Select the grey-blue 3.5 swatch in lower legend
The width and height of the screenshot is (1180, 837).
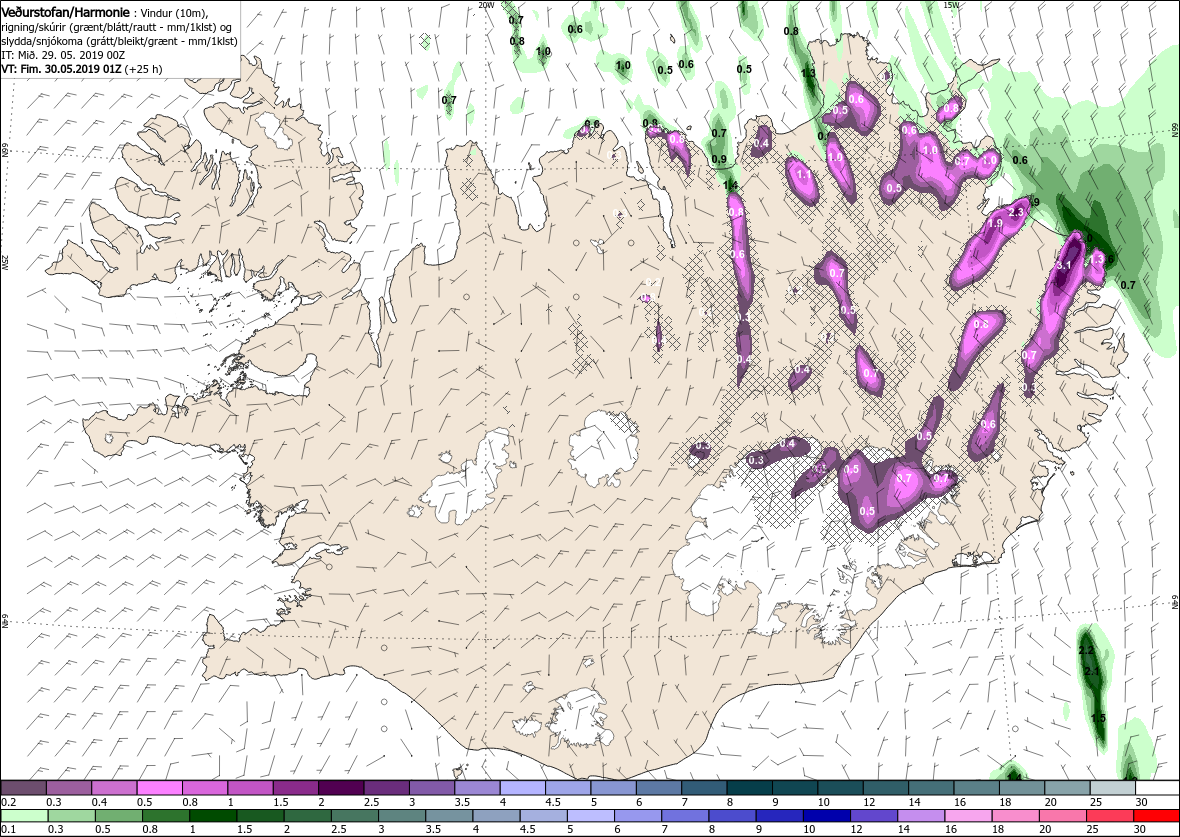[449, 816]
